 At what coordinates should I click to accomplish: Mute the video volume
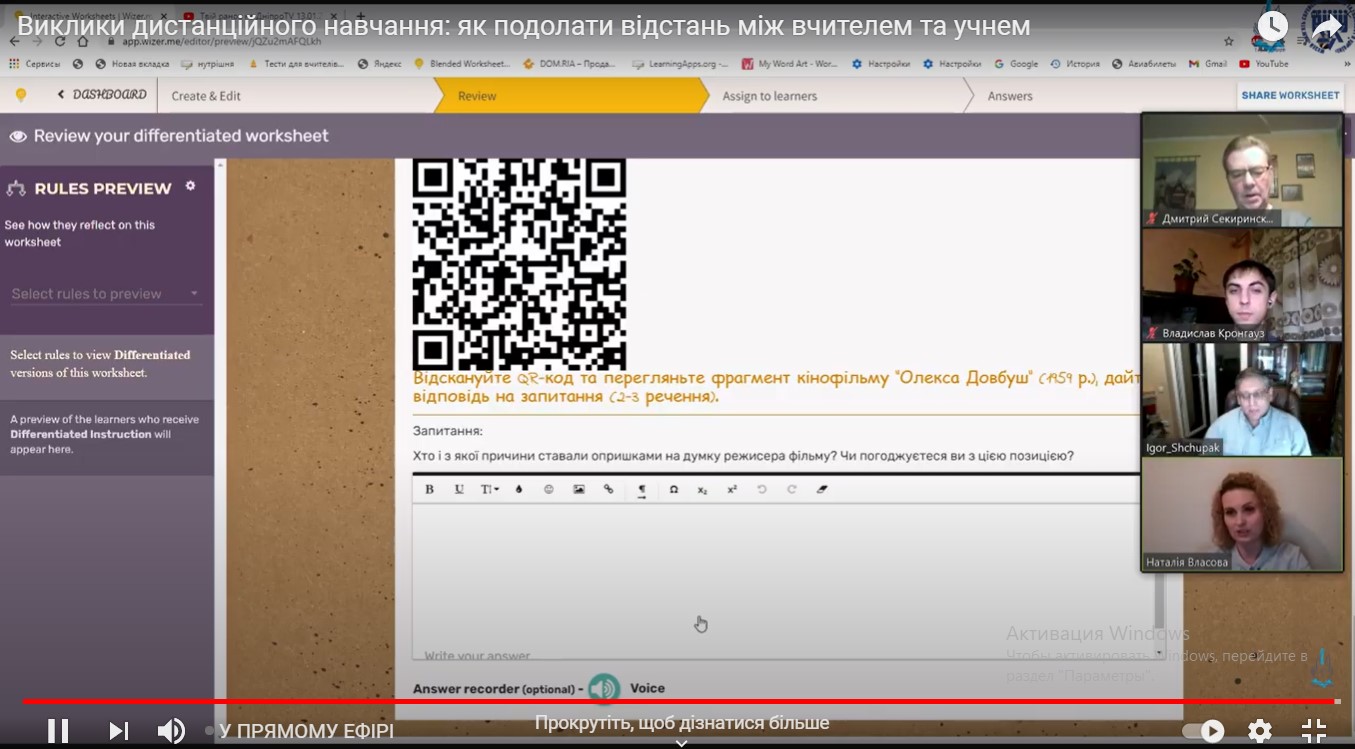[171, 731]
